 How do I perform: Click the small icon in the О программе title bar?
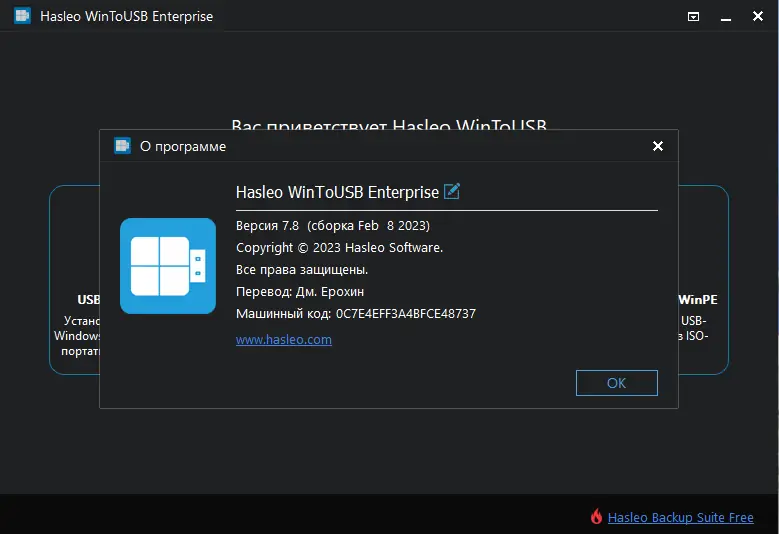pos(122,146)
